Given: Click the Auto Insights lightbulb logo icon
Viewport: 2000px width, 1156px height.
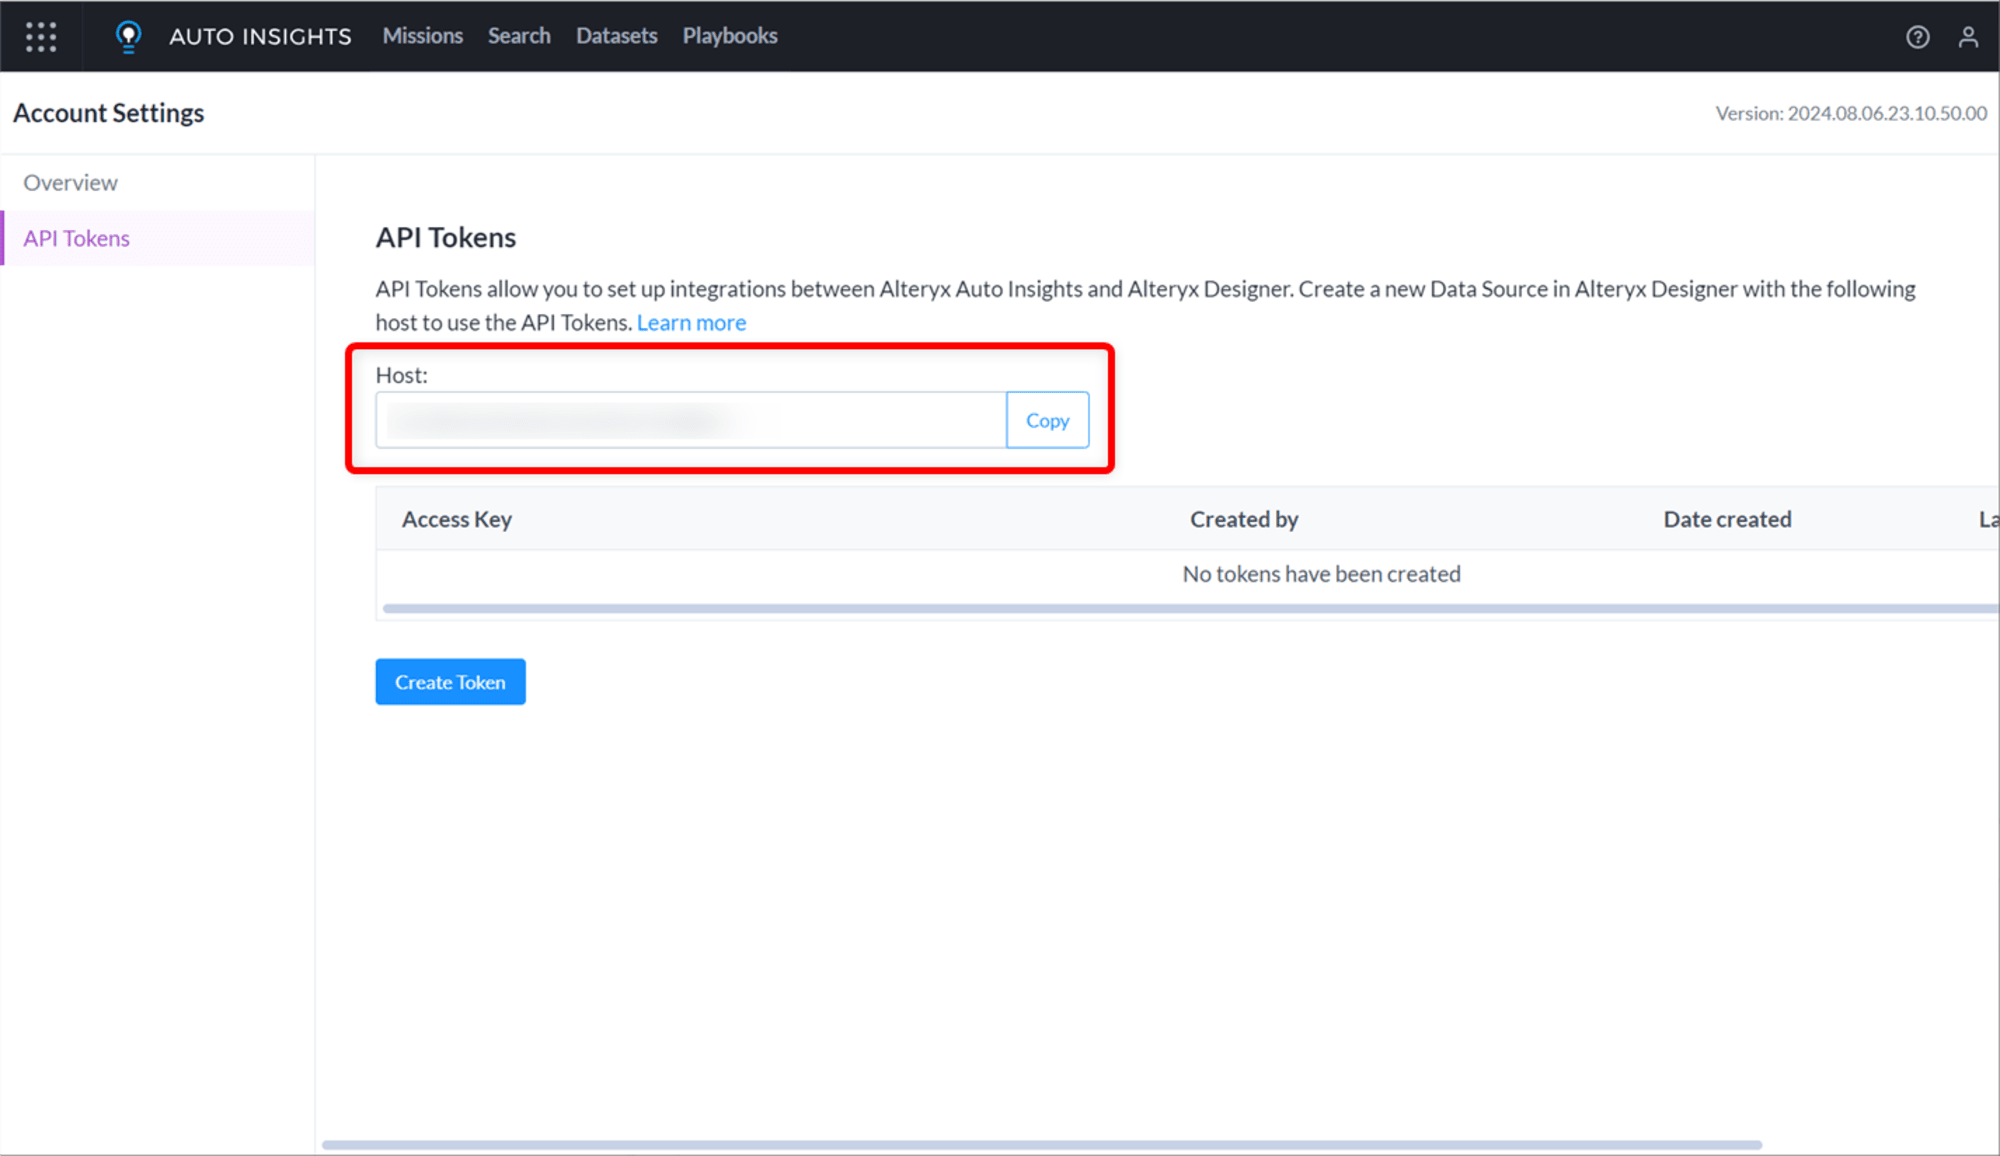Looking at the screenshot, I should 128,36.
